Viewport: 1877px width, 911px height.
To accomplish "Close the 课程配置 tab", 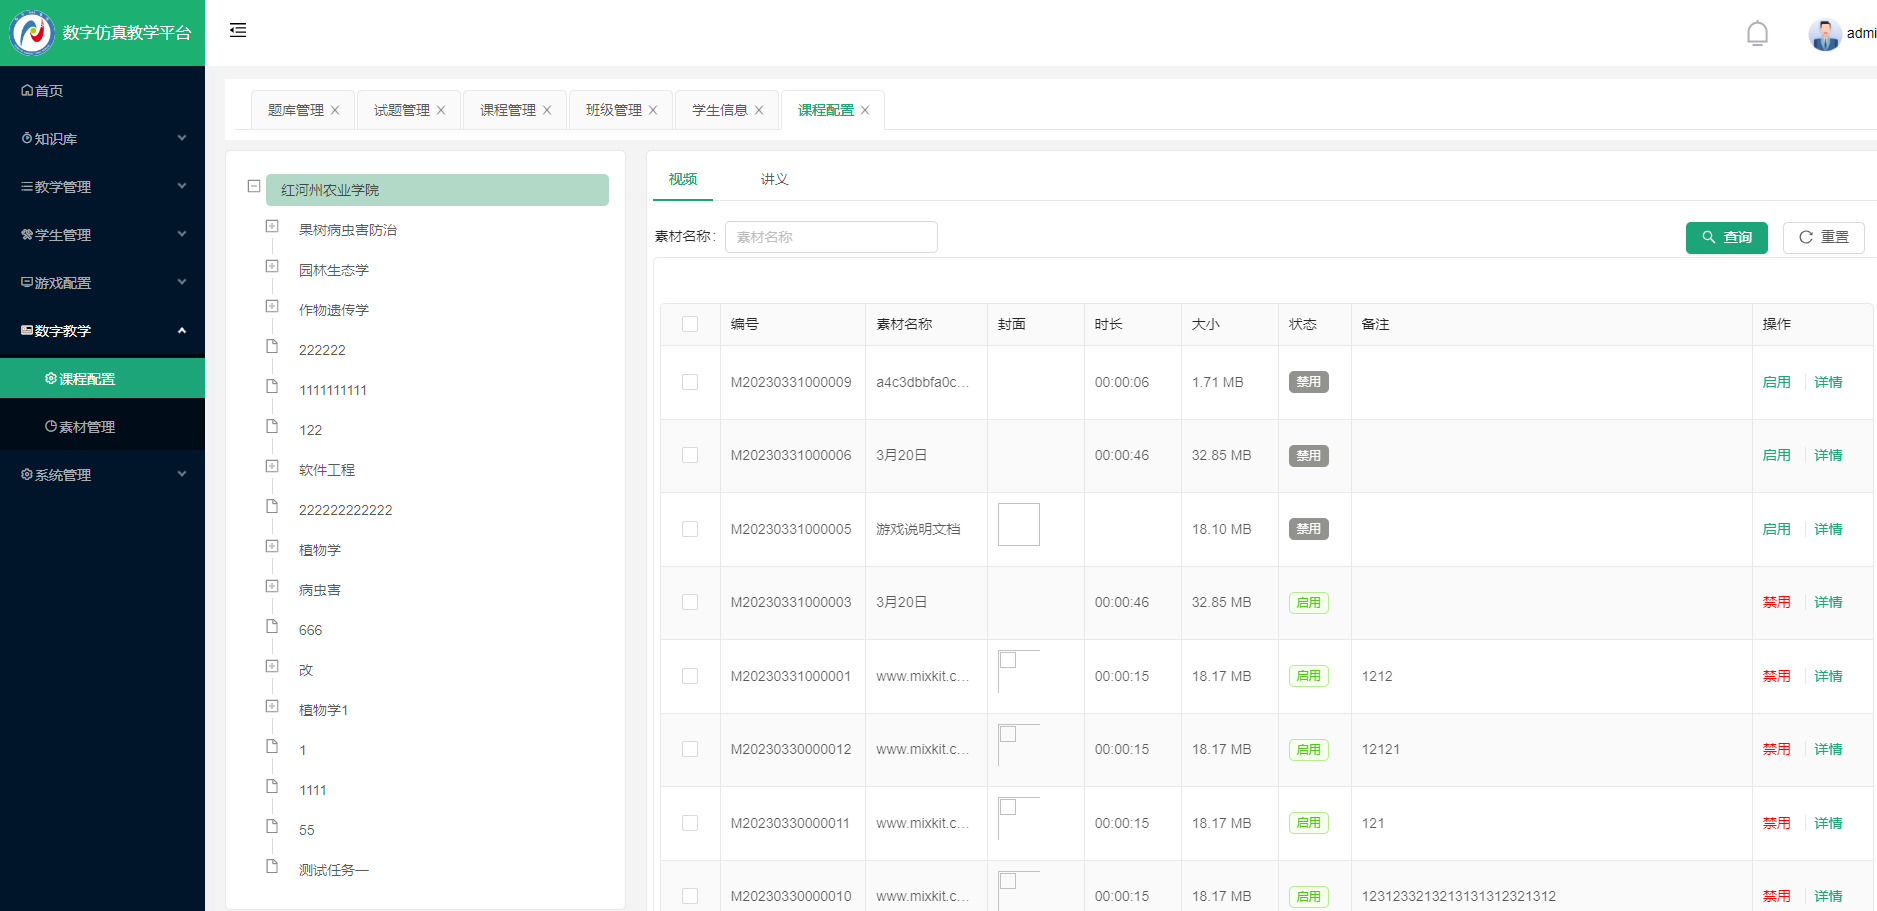I will (x=865, y=110).
